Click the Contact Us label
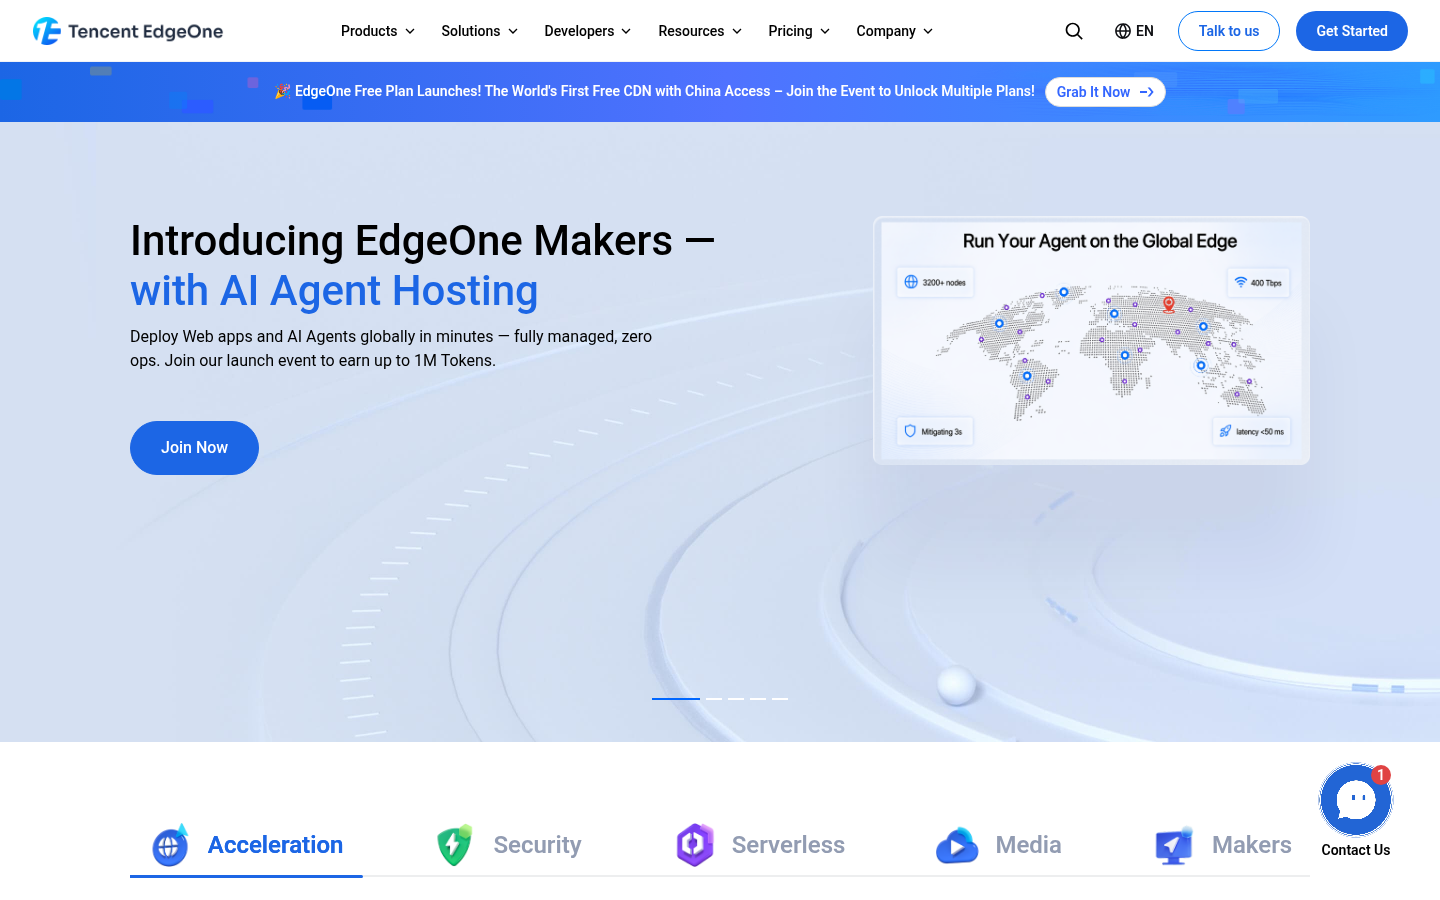The image size is (1440, 900). (1356, 850)
